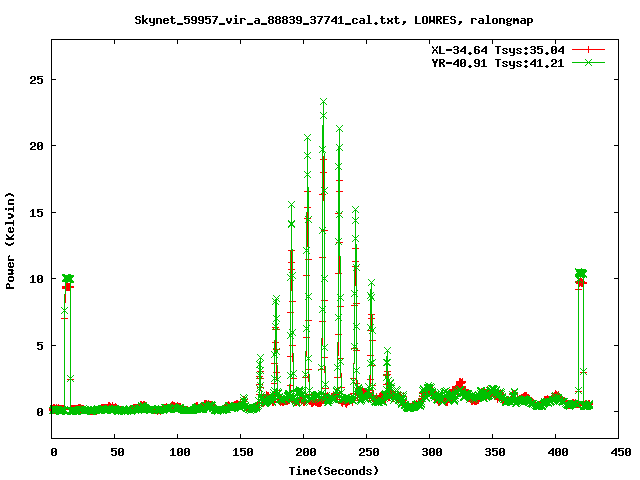Screen dimensions: 640x480
Task: Click the green YR legend line sample
Action: tap(588, 62)
